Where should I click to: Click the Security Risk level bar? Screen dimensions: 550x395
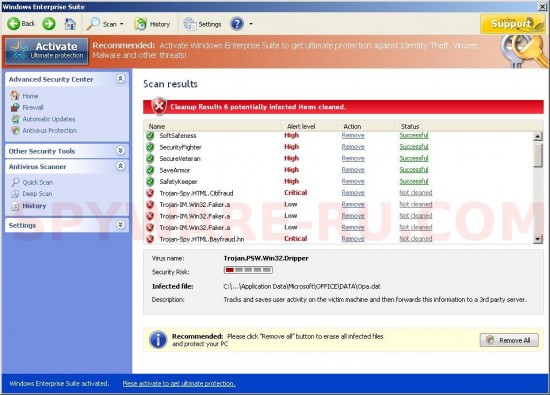248,270
